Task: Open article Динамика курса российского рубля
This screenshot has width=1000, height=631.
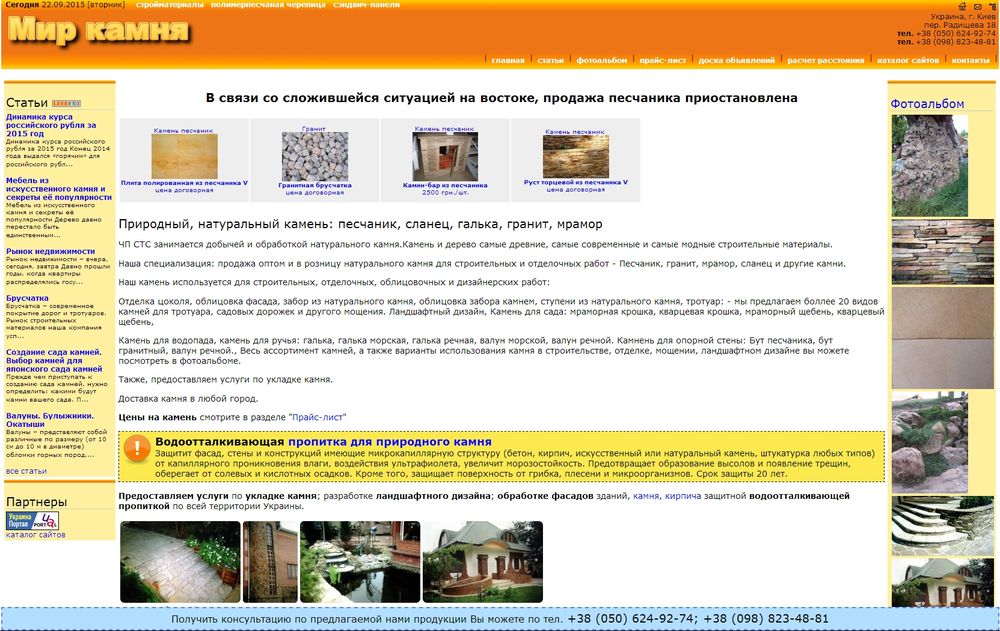Action: (51, 125)
